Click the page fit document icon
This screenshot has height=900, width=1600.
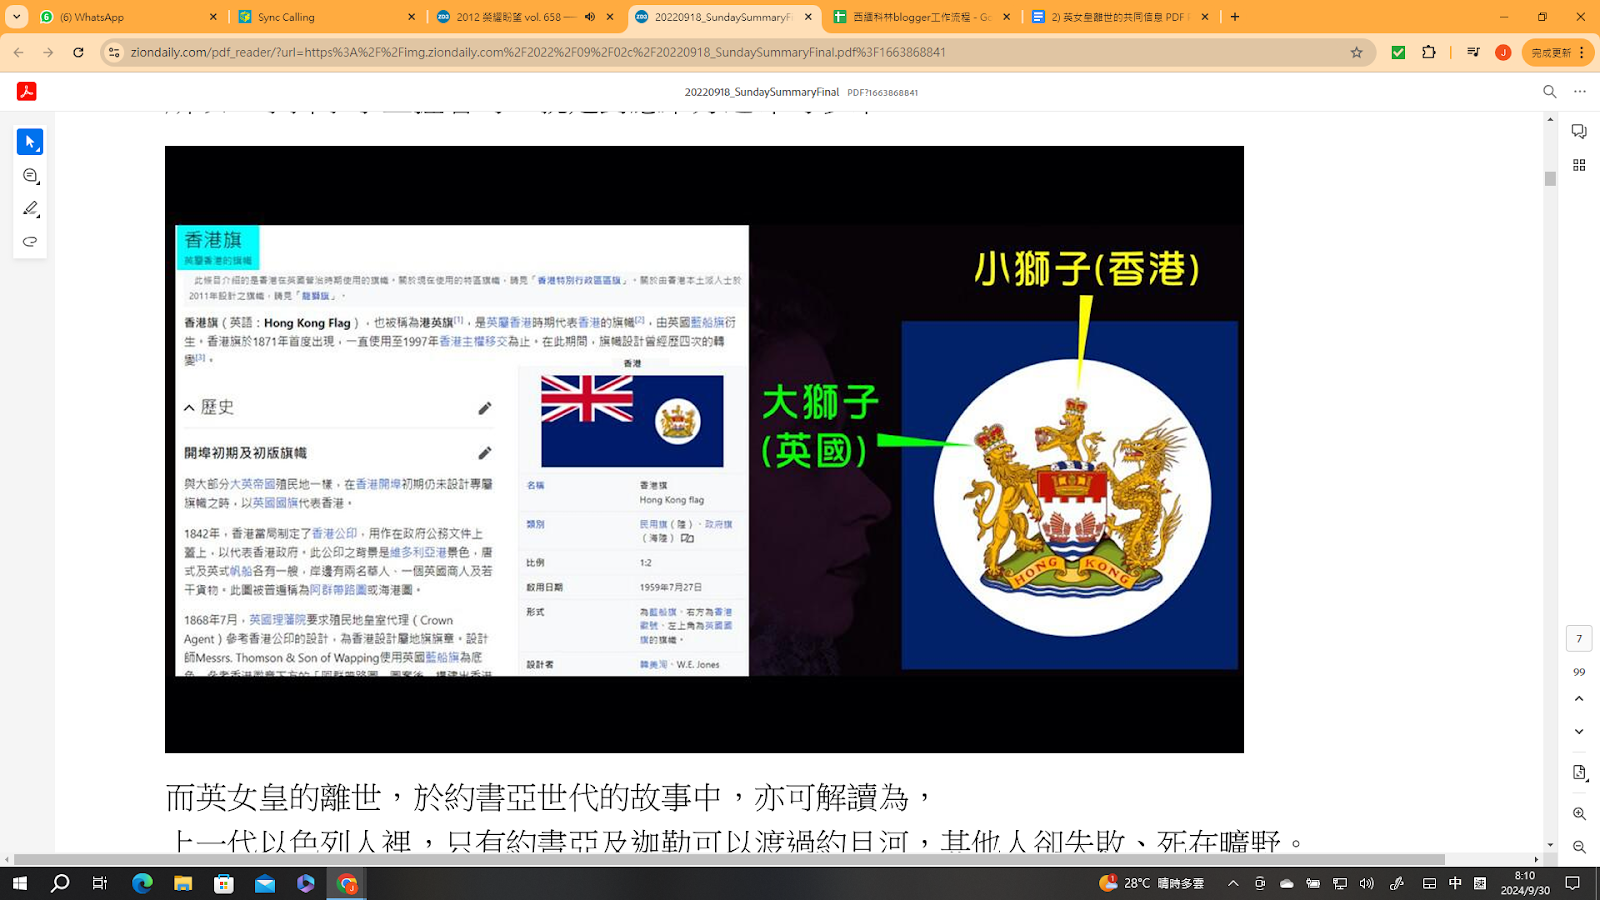click(x=1579, y=773)
